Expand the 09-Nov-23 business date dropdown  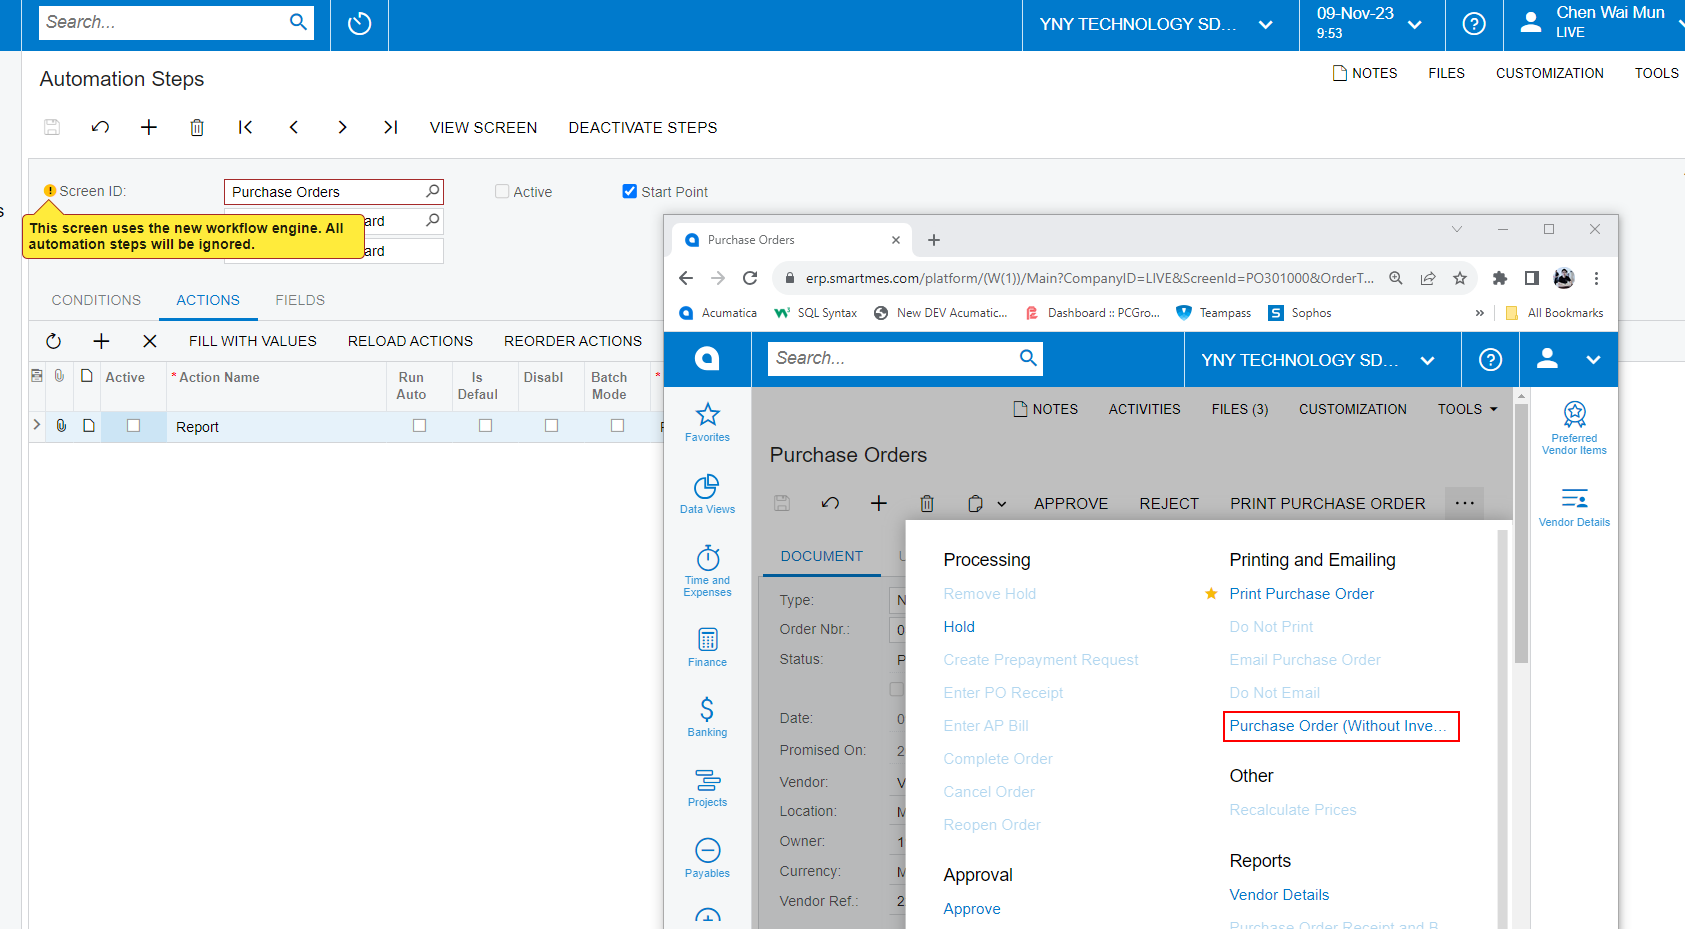(1415, 25)
